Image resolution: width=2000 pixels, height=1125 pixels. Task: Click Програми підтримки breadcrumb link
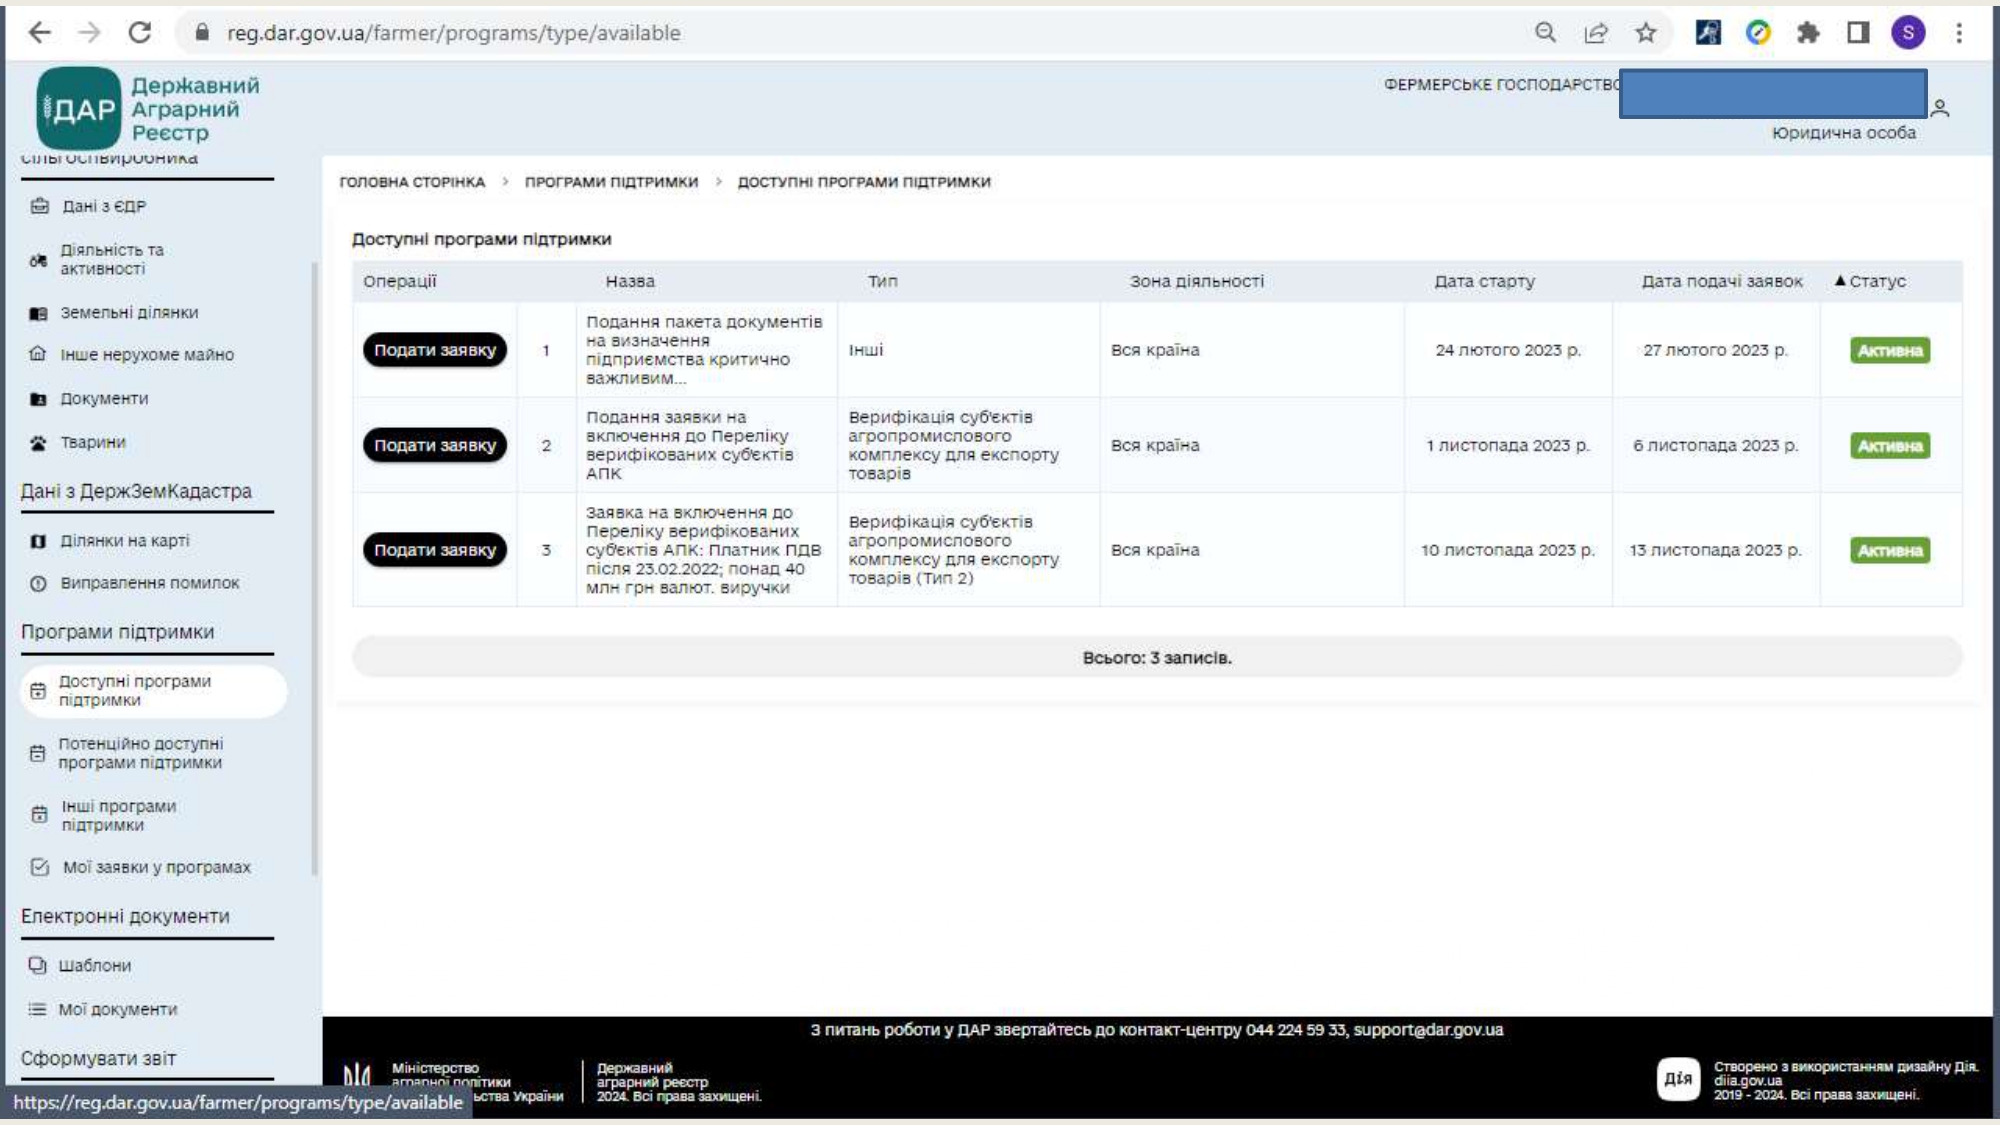pos(611,182)
